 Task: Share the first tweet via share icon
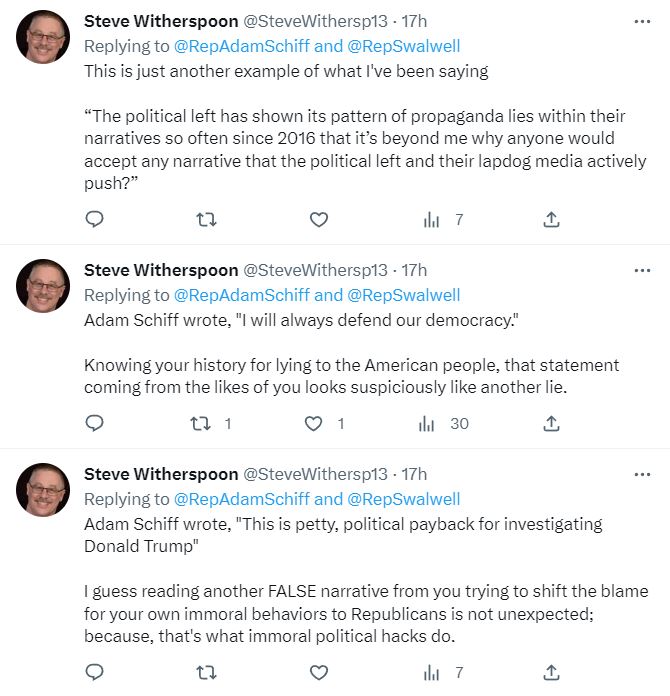[x=551, y=219]
